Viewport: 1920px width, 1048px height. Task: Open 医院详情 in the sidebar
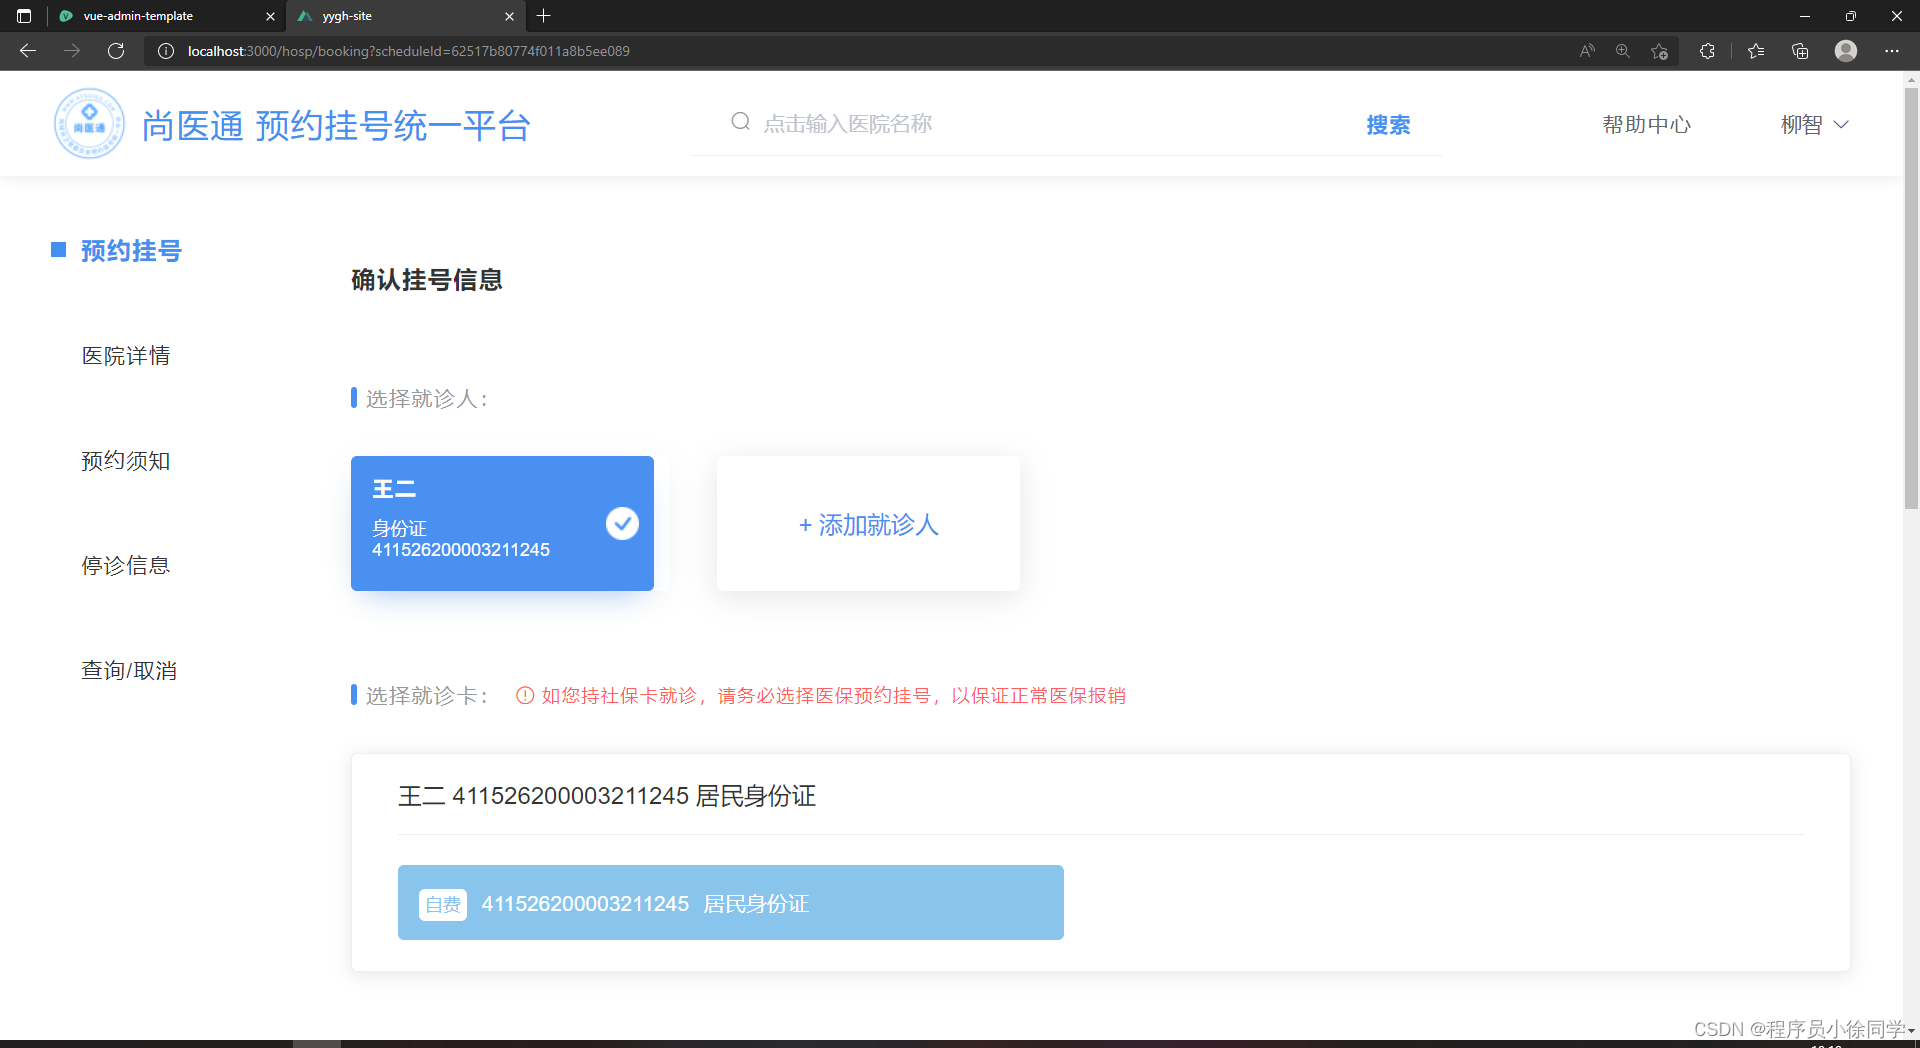[x=126, y=356]
